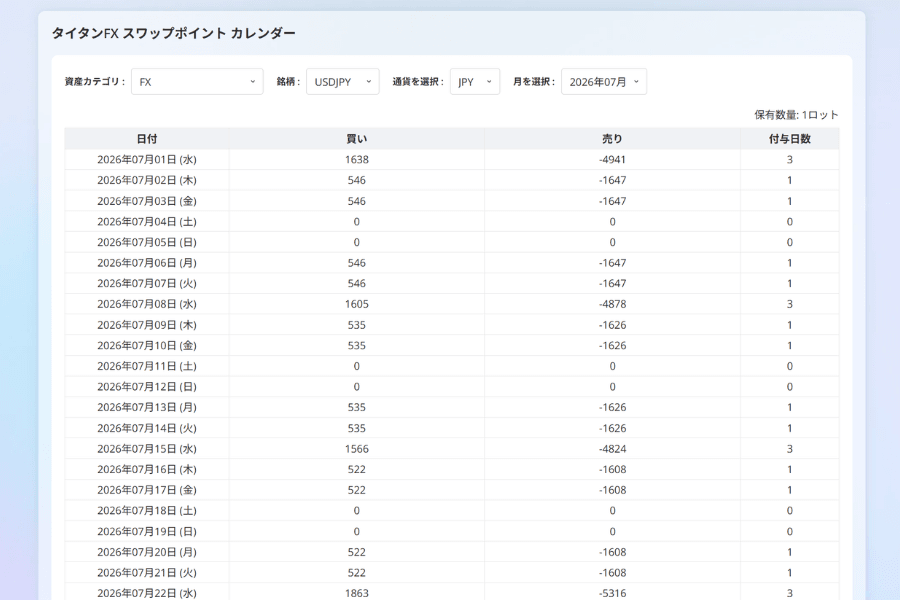
Task: Select buy value 1605 on July 8
Action: (x=356, y=304)
